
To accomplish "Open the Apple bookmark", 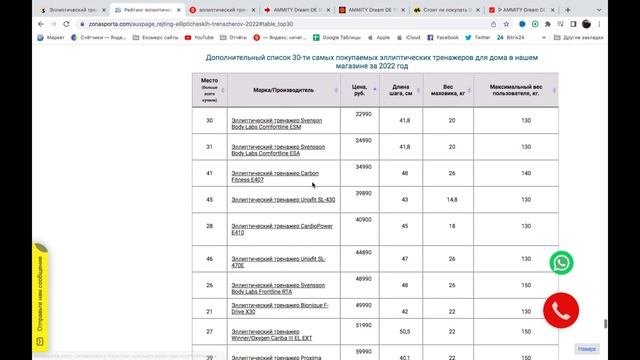I will (379, 38).
